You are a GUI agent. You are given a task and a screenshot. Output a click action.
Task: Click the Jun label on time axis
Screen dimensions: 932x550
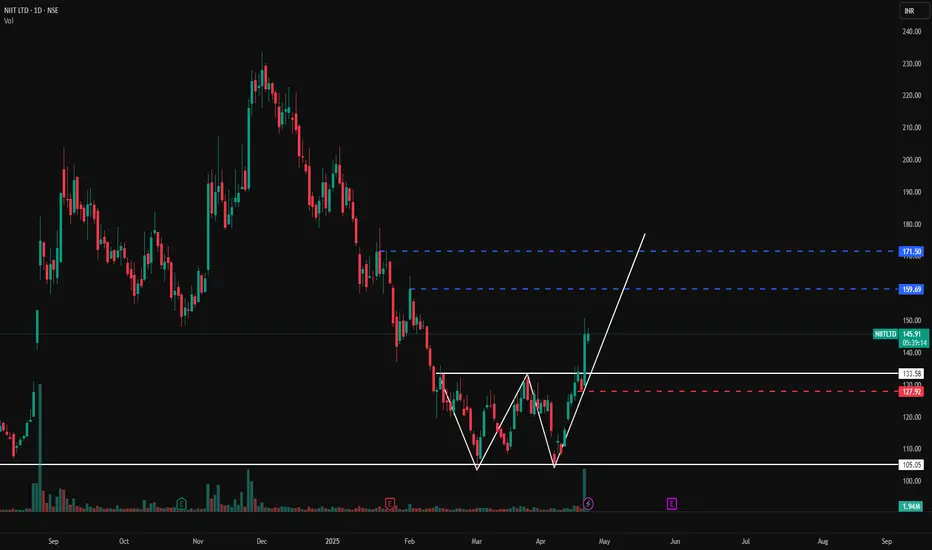(675, 541)
